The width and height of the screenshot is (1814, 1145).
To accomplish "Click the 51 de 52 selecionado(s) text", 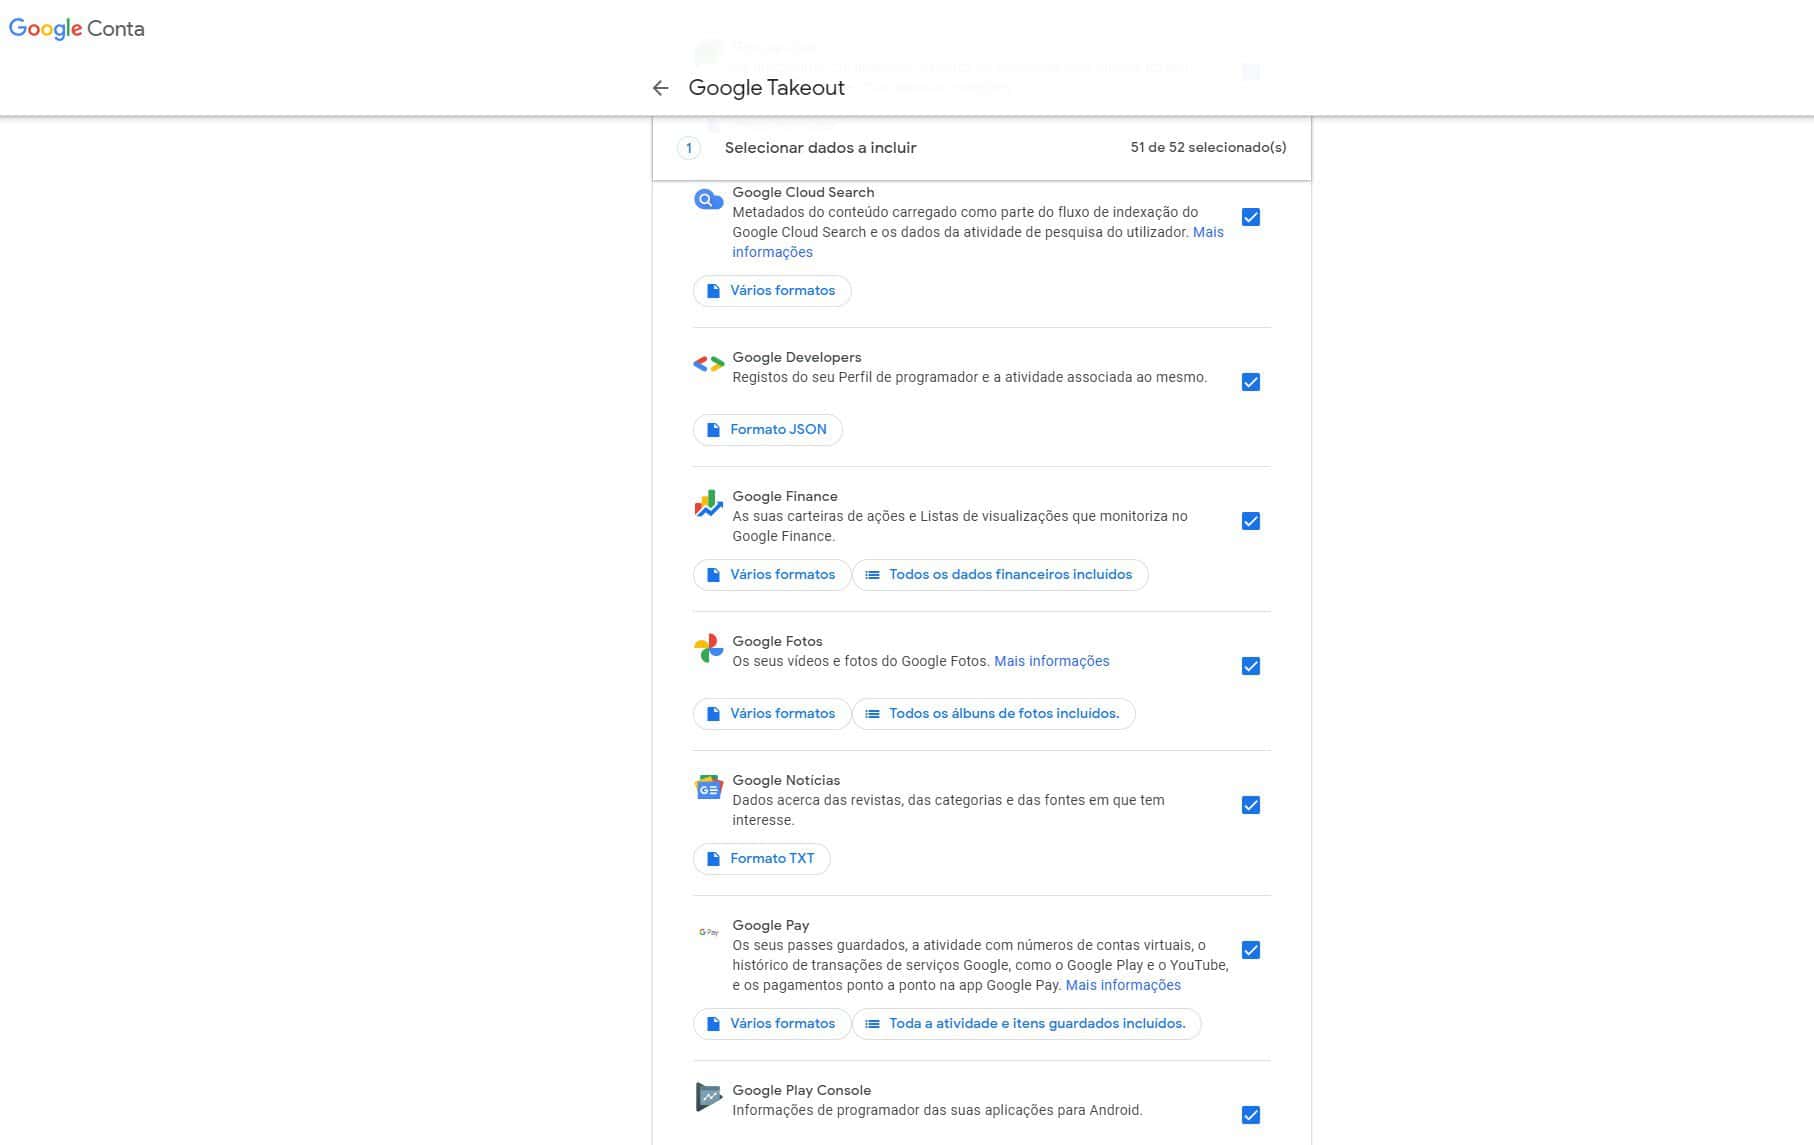I will (1208, 148).
